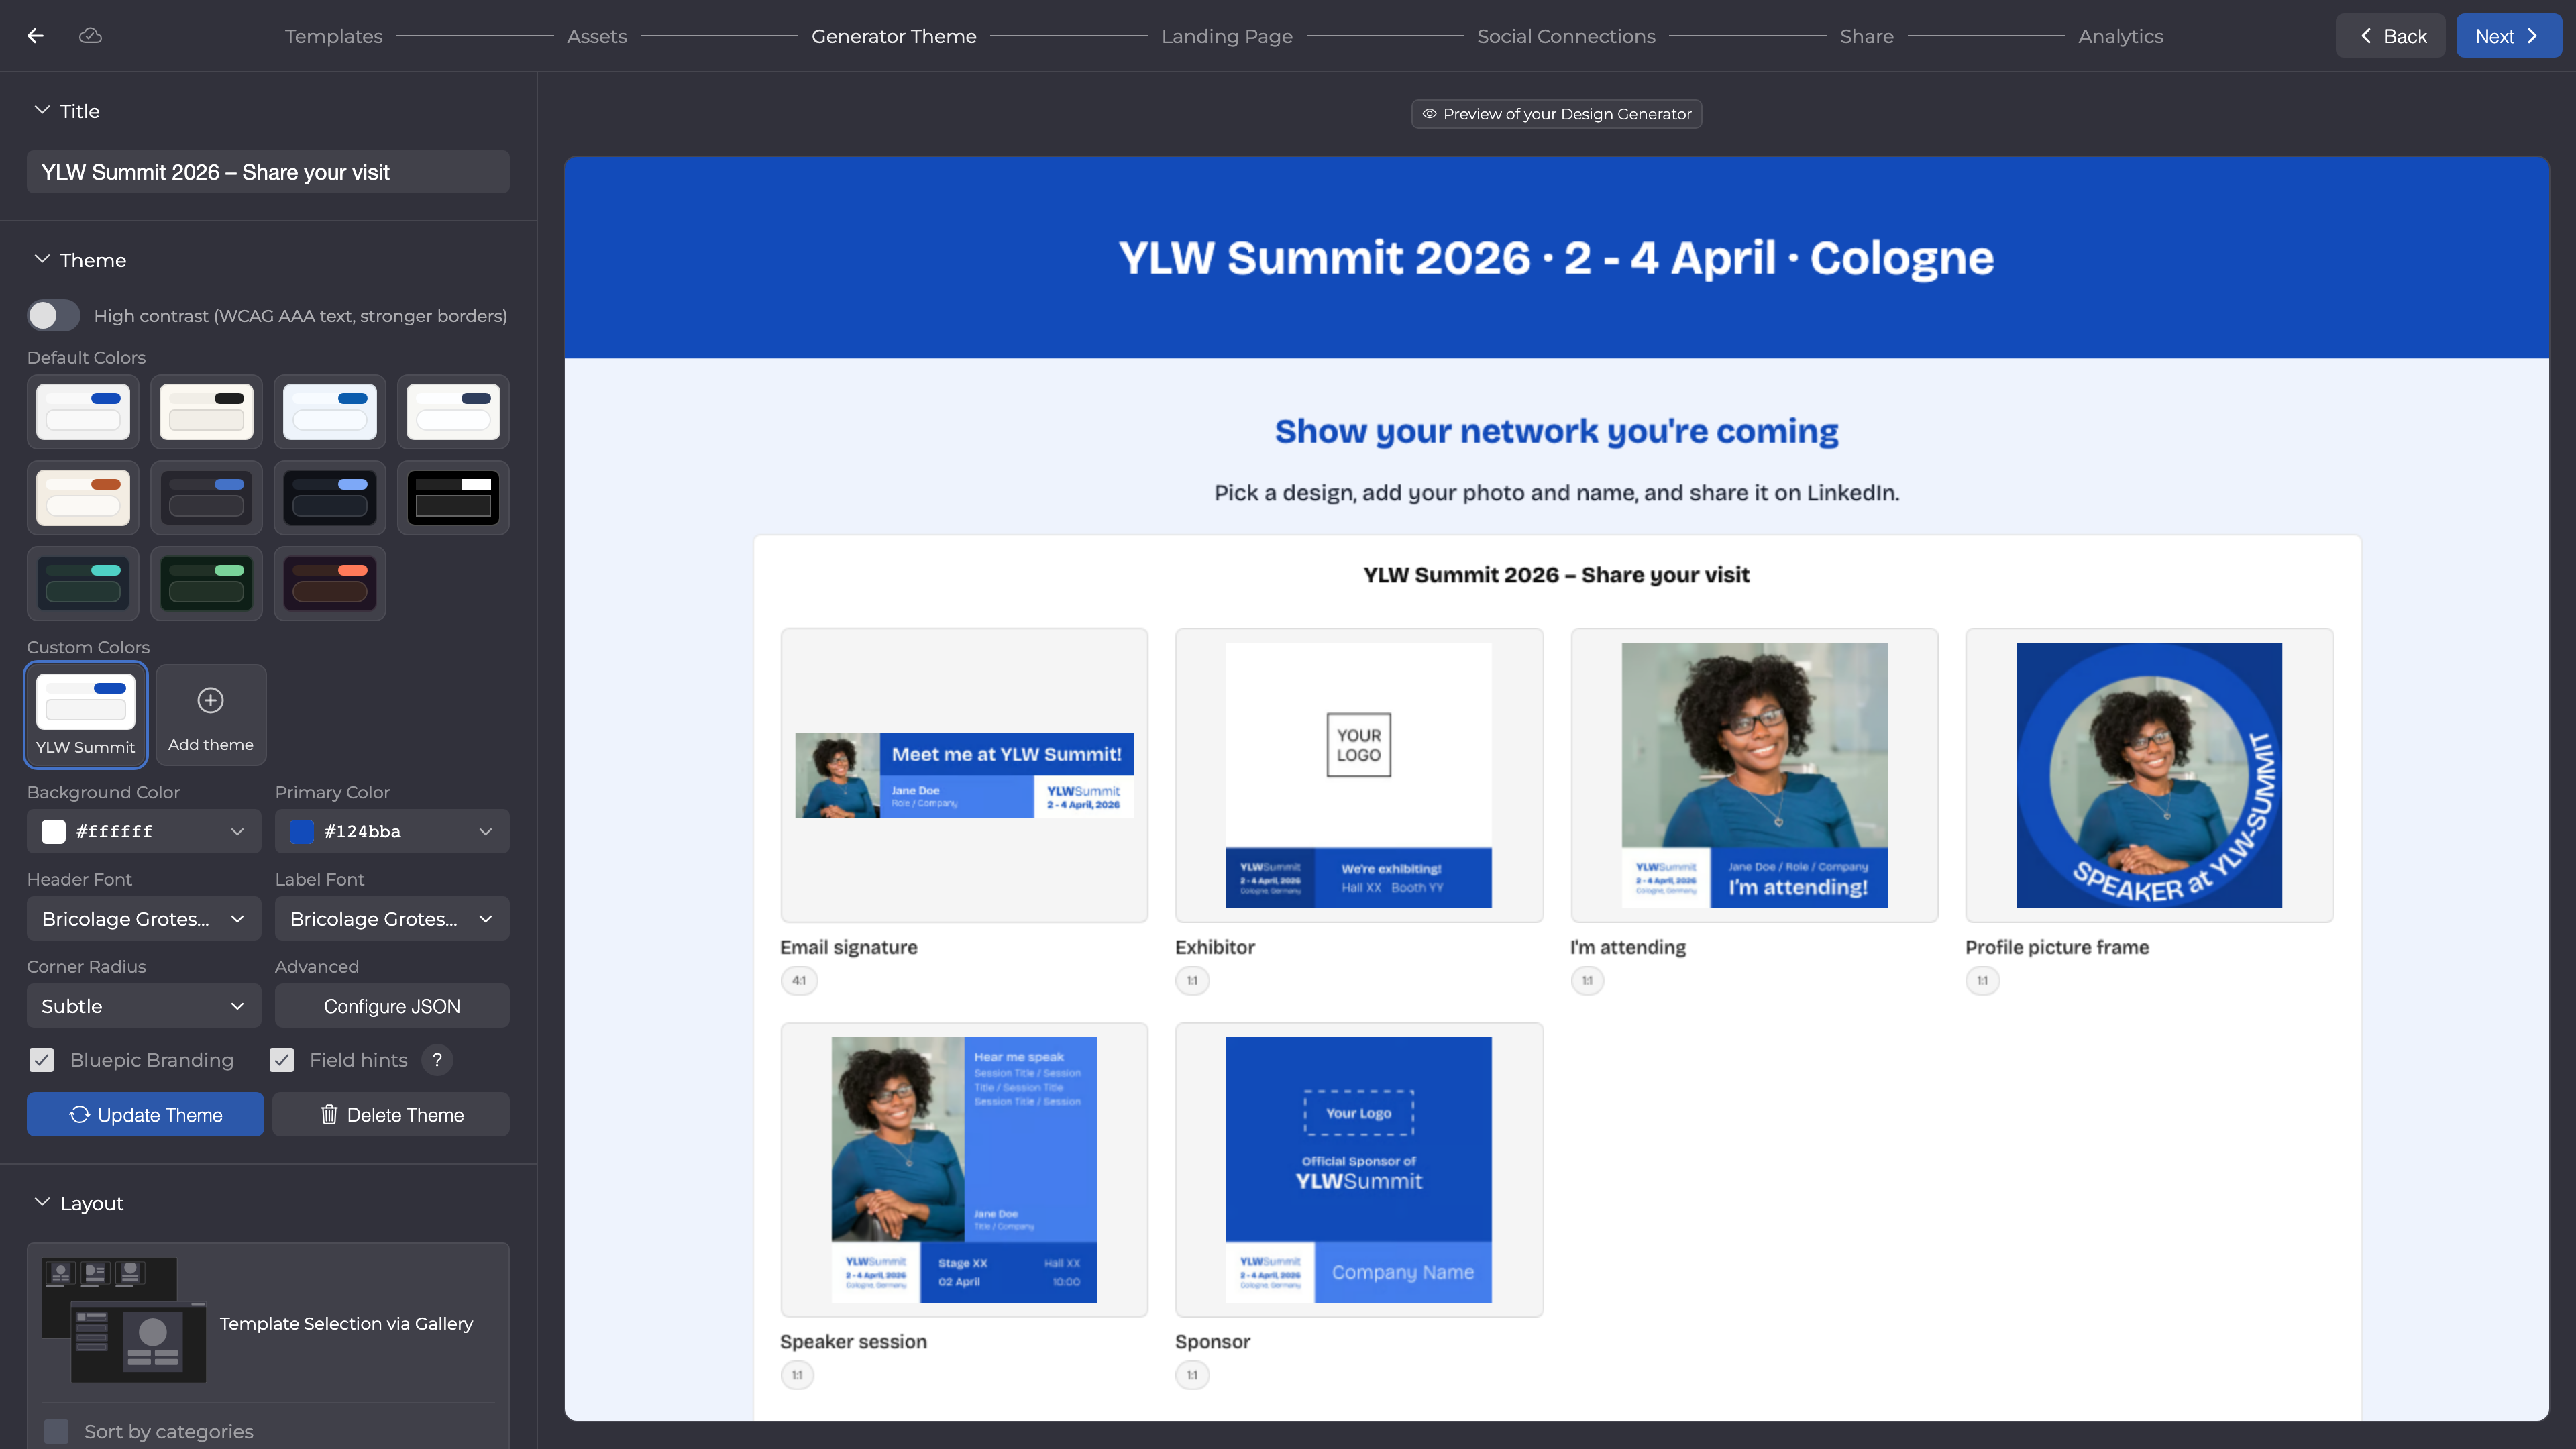
Task: Select the YLW Summit custom theme
Action: 86,714
